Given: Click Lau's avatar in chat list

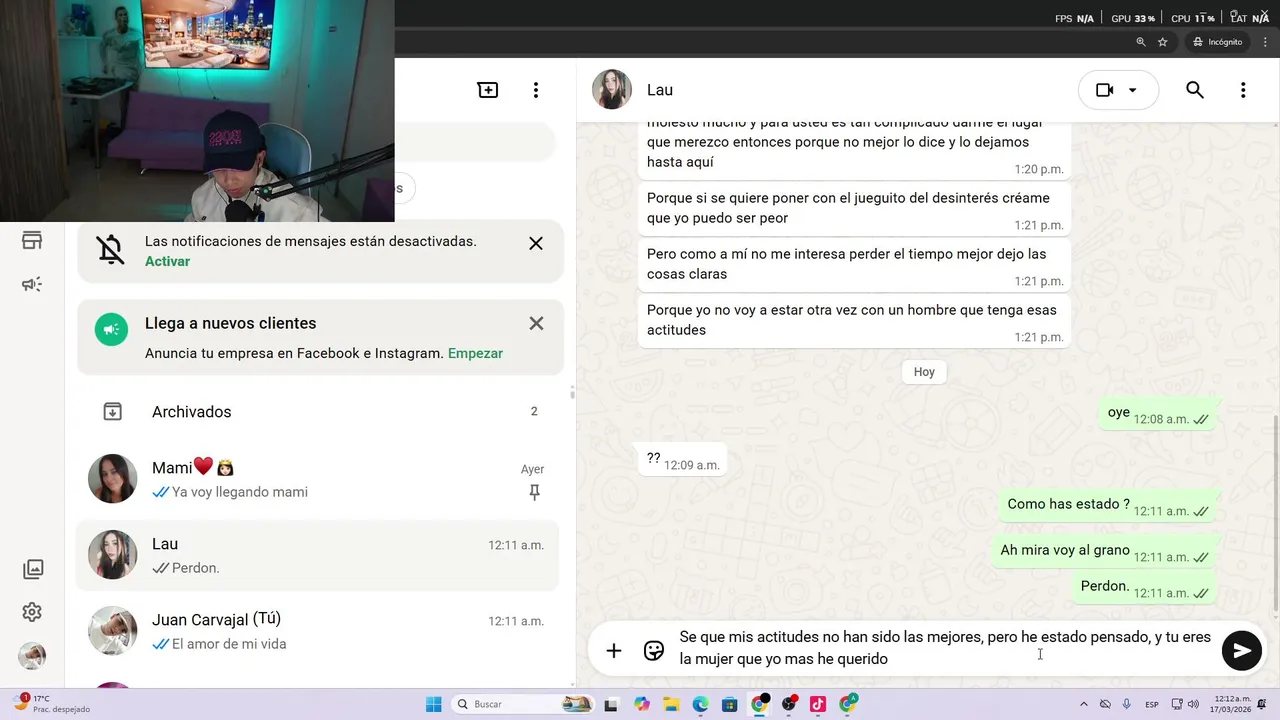Looking at the screenshot, I should tap(112, 555).
